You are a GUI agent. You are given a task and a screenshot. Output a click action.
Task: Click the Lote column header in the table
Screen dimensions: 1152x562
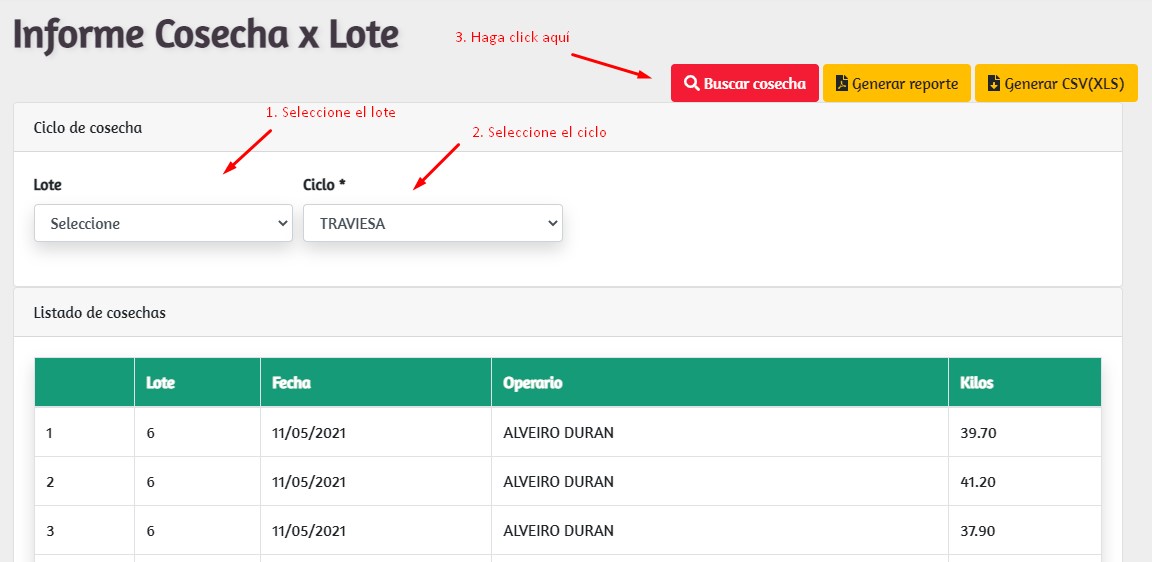[x=160, y=383]
